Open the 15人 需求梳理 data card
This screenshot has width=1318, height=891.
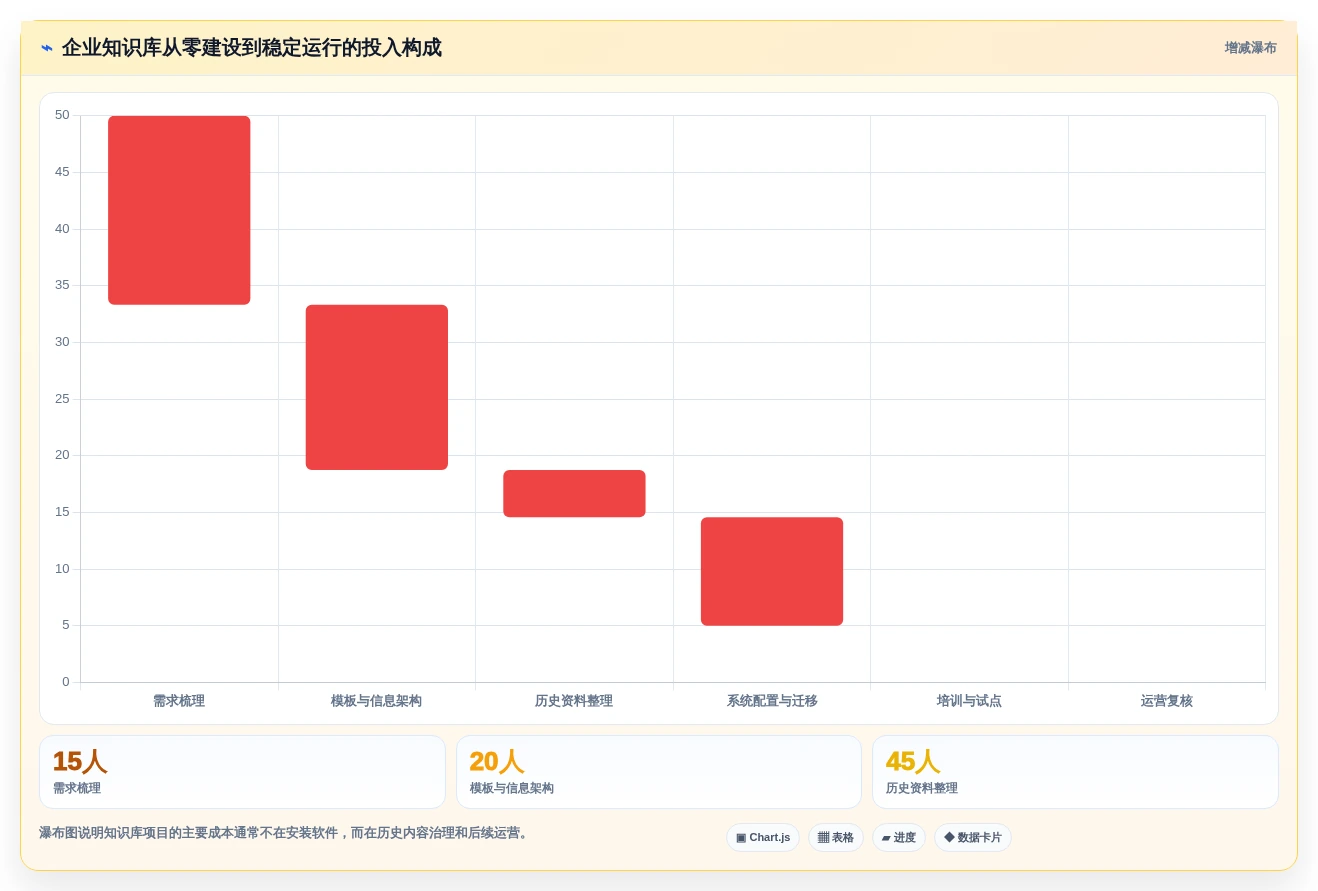click(x=242, y=772)
